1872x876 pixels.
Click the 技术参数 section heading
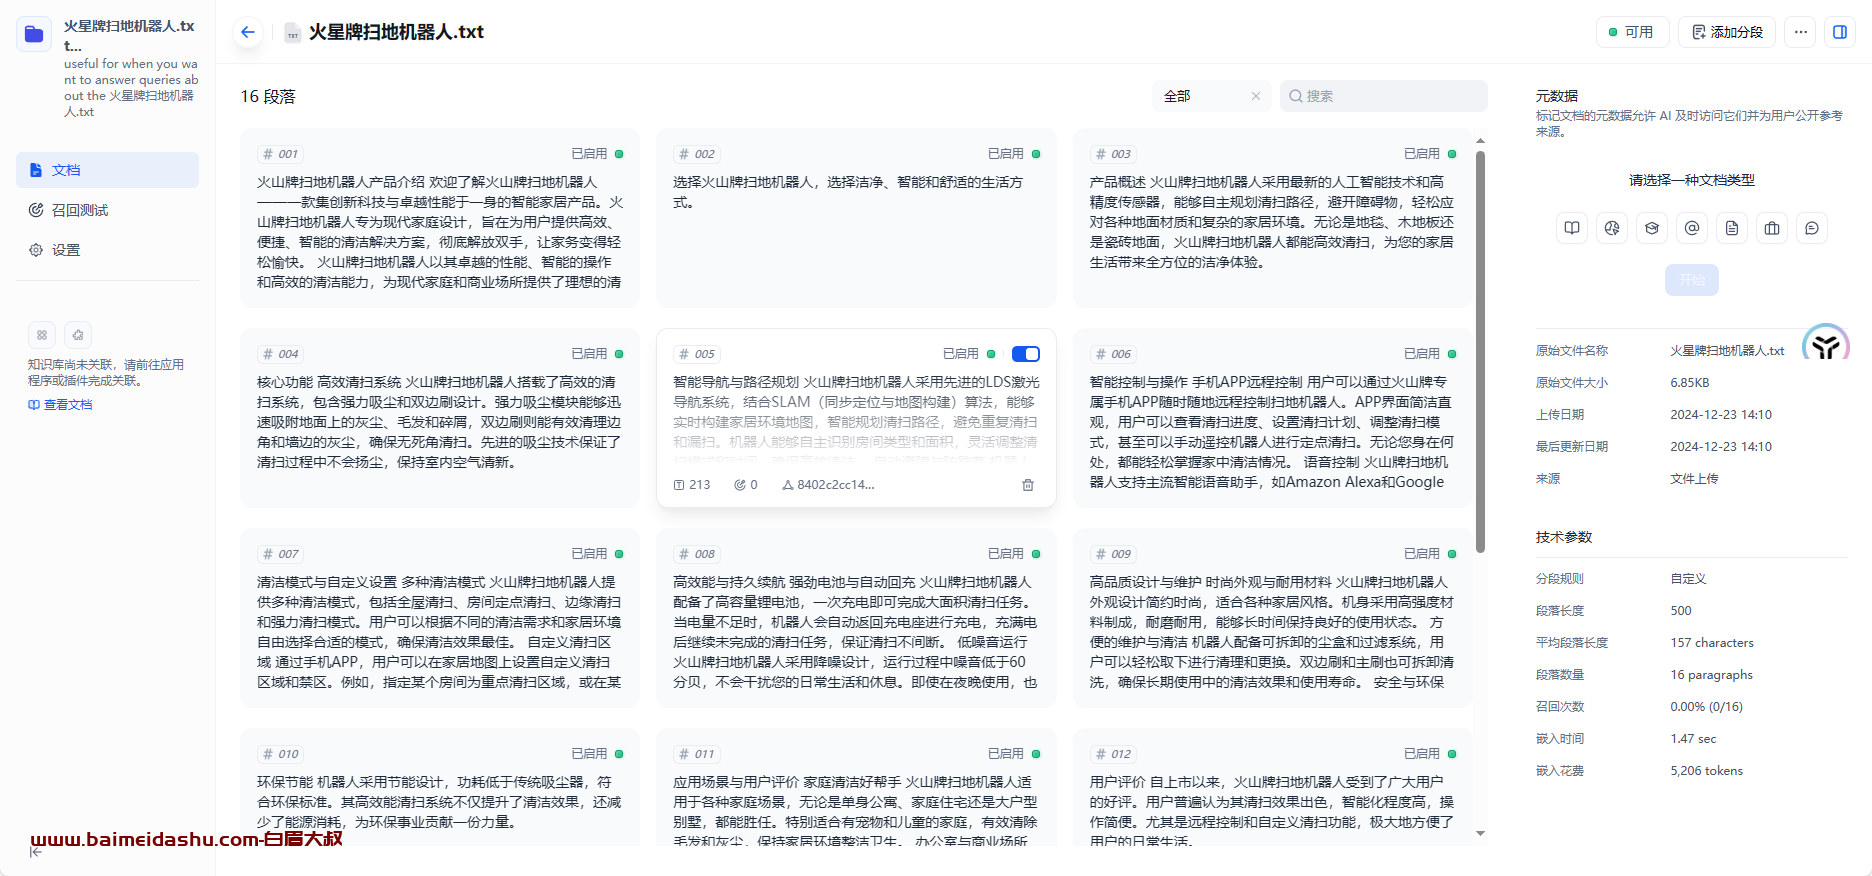point(1564,537)
